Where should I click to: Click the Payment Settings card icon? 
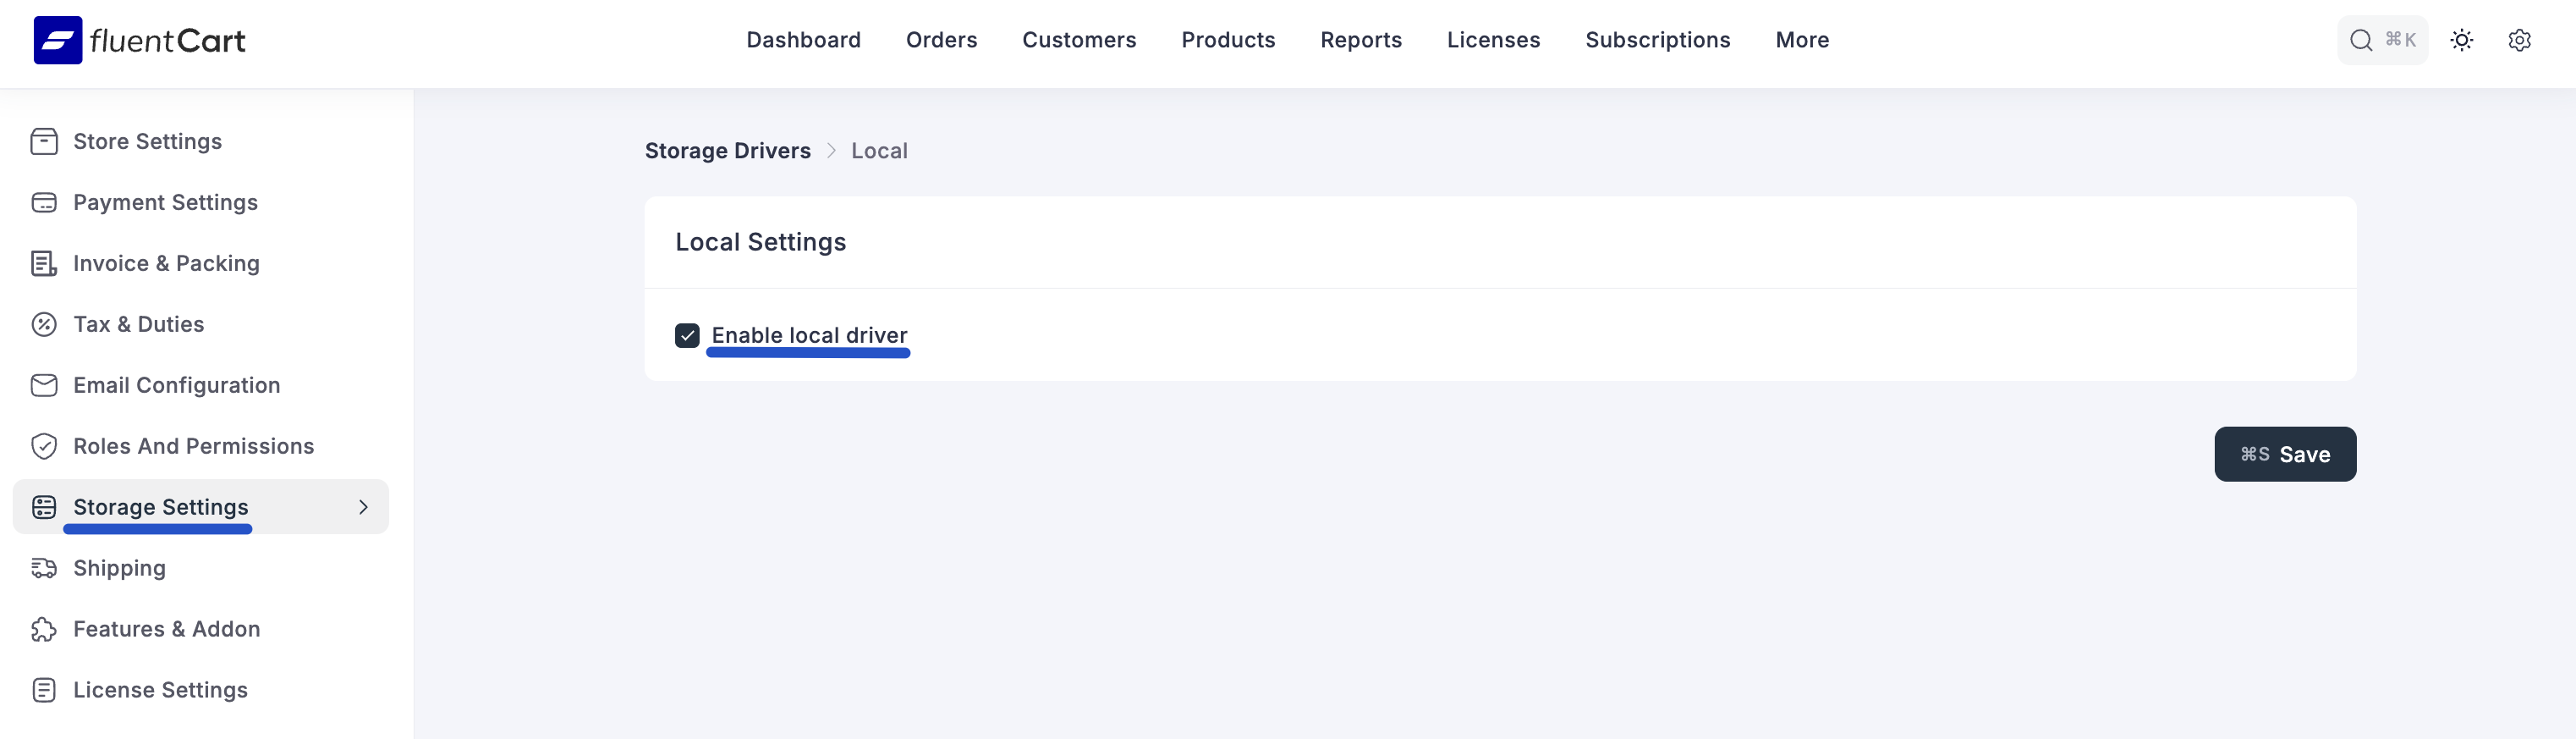[x=44, y=203]
